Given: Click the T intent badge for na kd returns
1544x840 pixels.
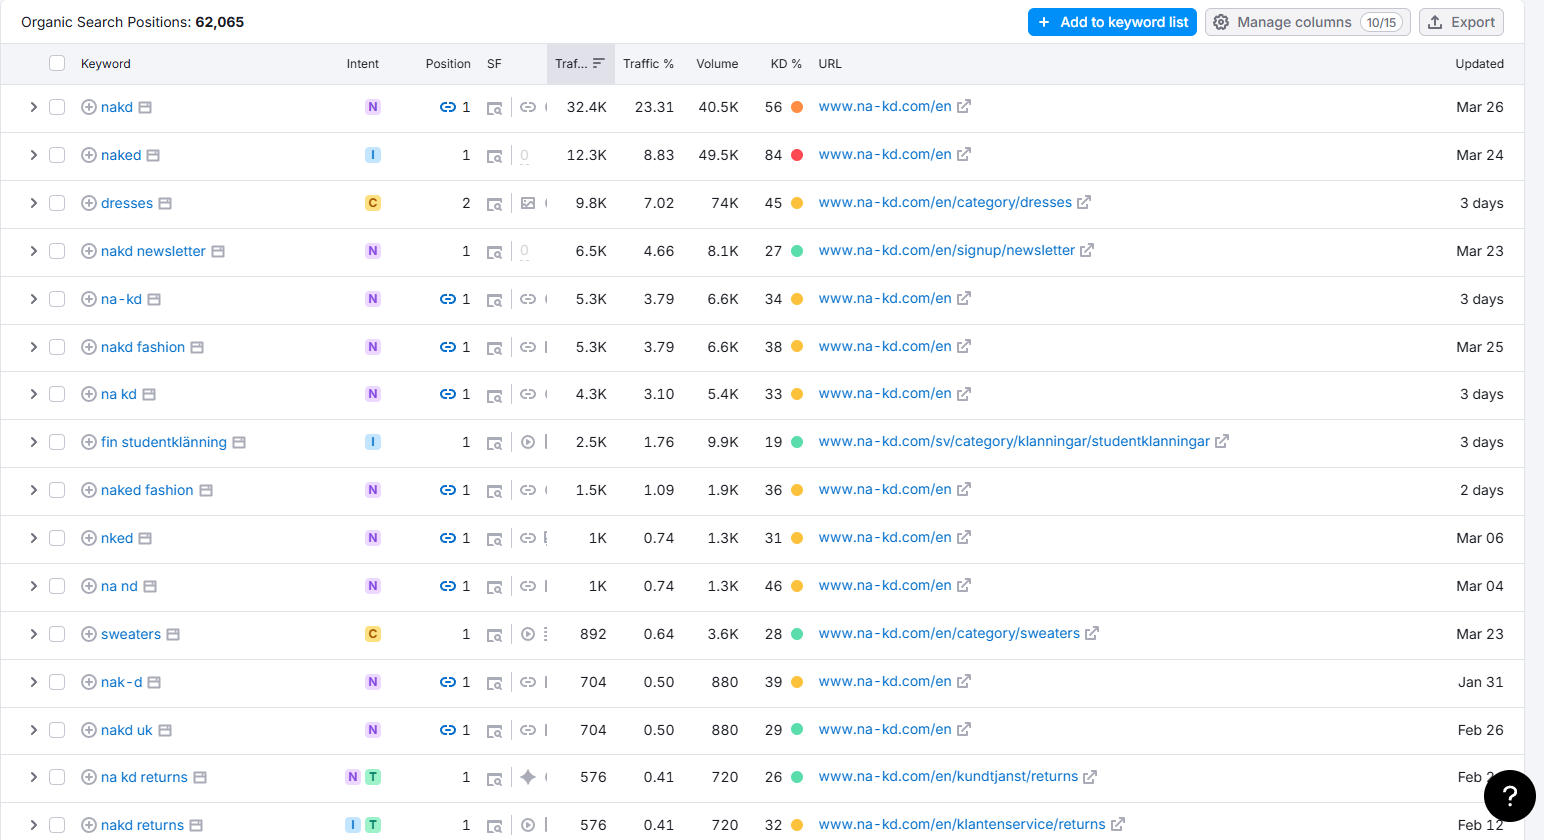Looking at the screenshot, I should tap(373, 777).
